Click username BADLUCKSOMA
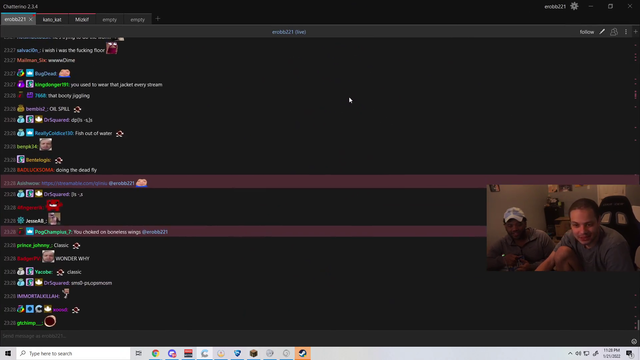 36,170
